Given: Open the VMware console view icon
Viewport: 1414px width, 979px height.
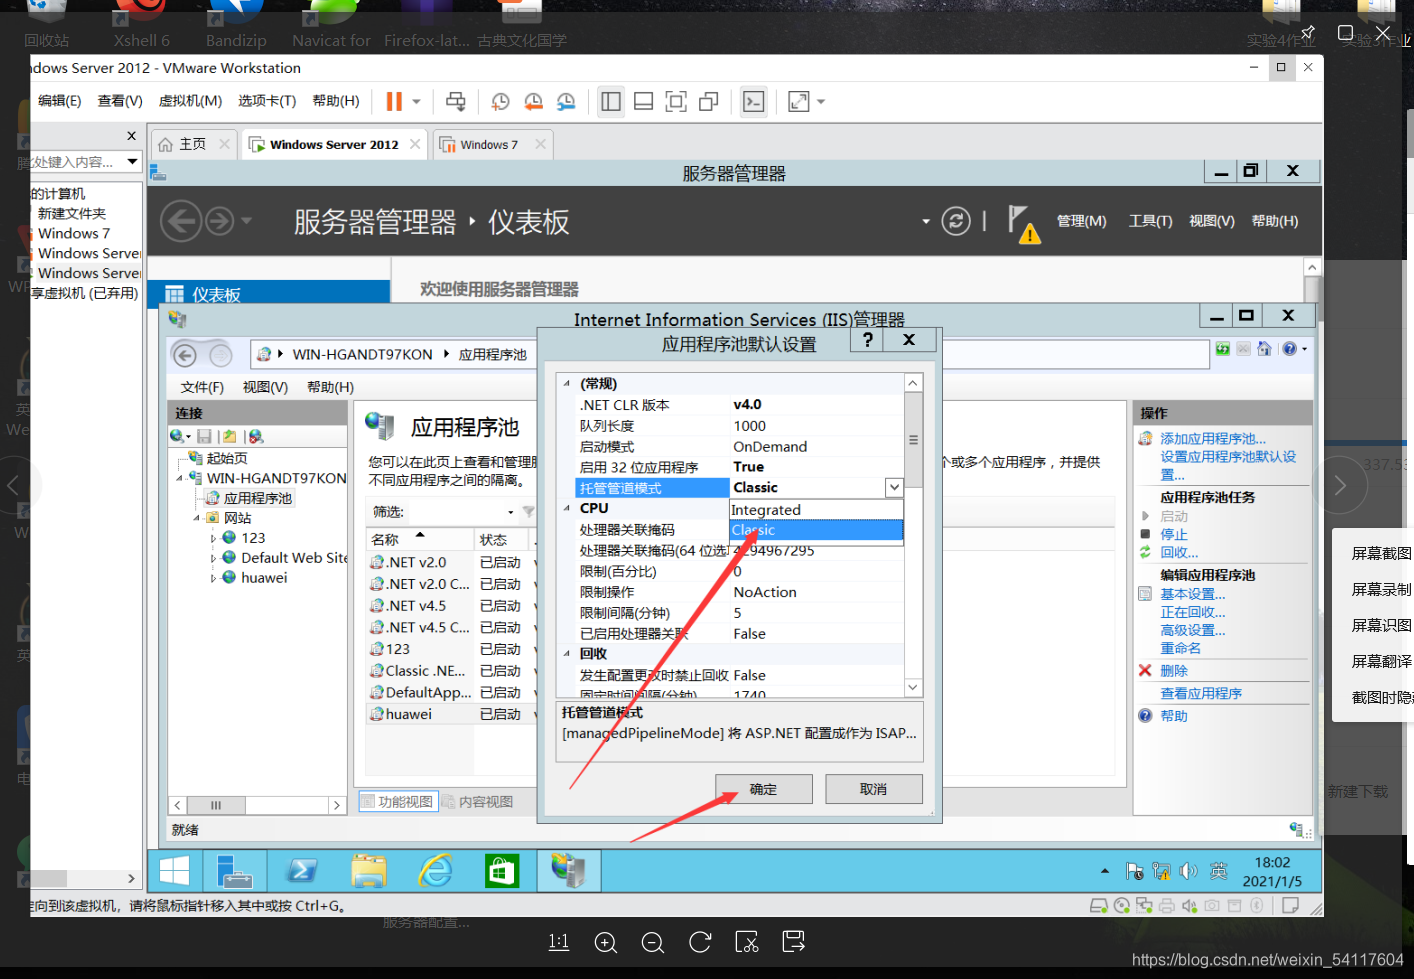Looking at the screenshot, I should (x=753, y=102).
